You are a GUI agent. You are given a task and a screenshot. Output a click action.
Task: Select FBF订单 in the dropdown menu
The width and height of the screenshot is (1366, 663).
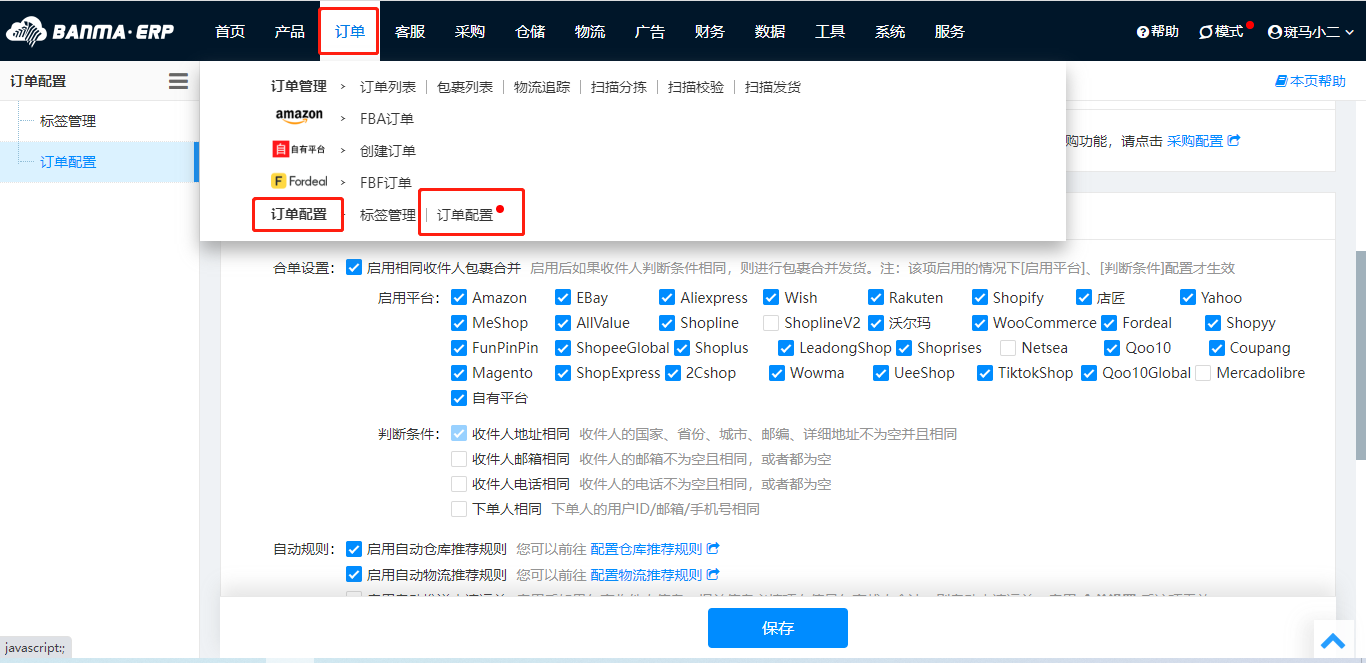pyautogui.click(x=386, y=183)
